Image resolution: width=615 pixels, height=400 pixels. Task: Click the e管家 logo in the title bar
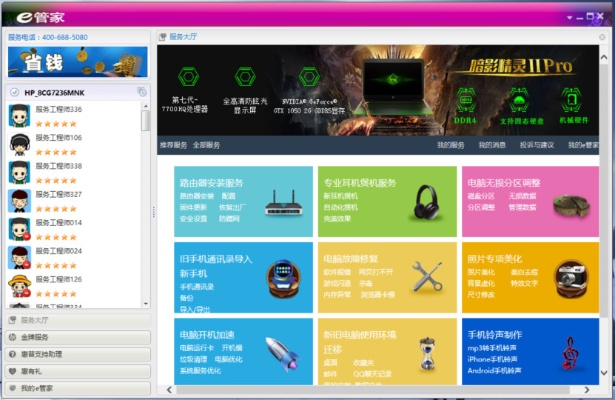pyautogui.click(x=41, y=17)
